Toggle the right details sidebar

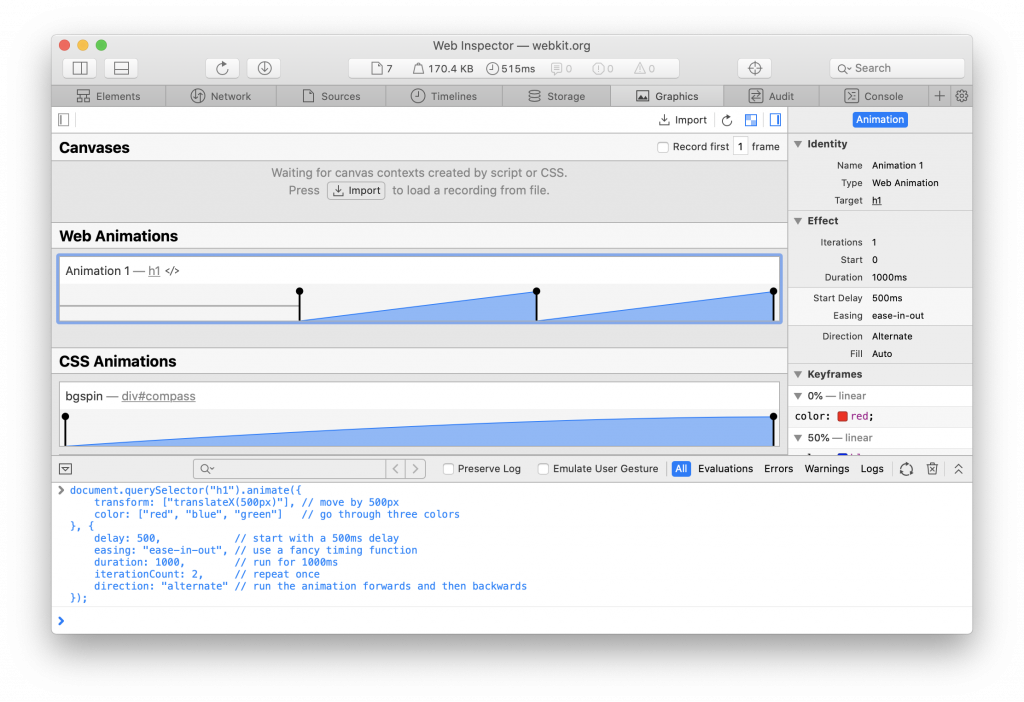(x=775, y=120)
